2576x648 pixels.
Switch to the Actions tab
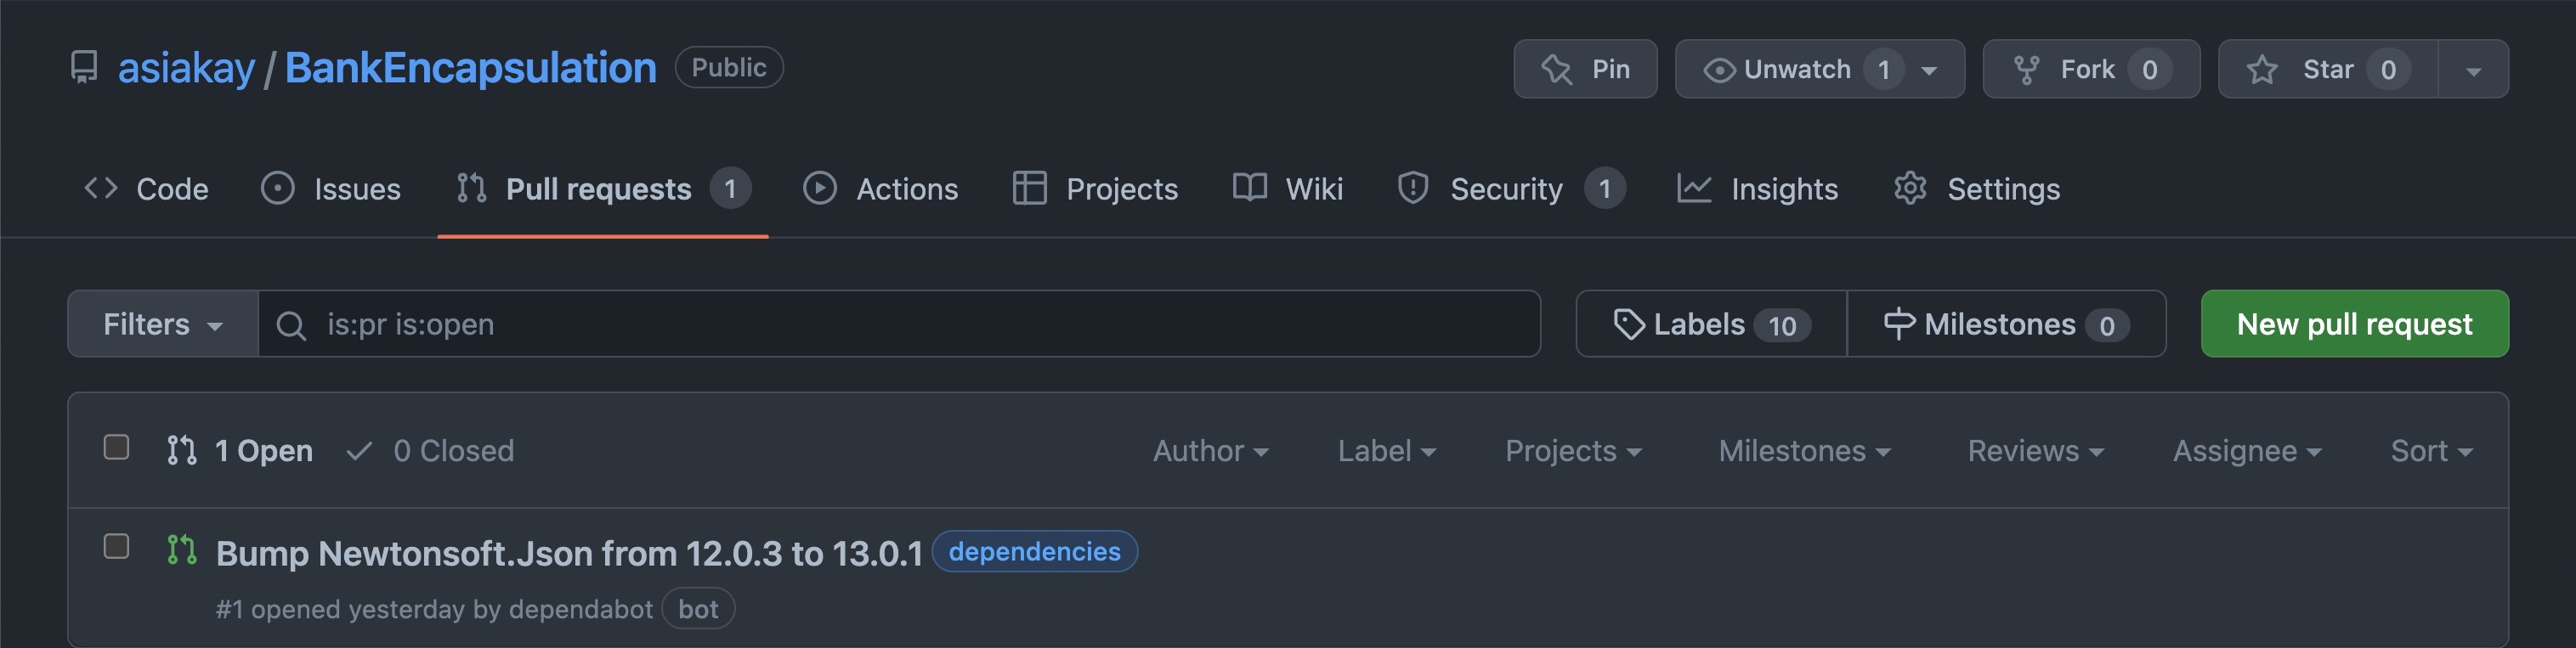tap(880, 189)
